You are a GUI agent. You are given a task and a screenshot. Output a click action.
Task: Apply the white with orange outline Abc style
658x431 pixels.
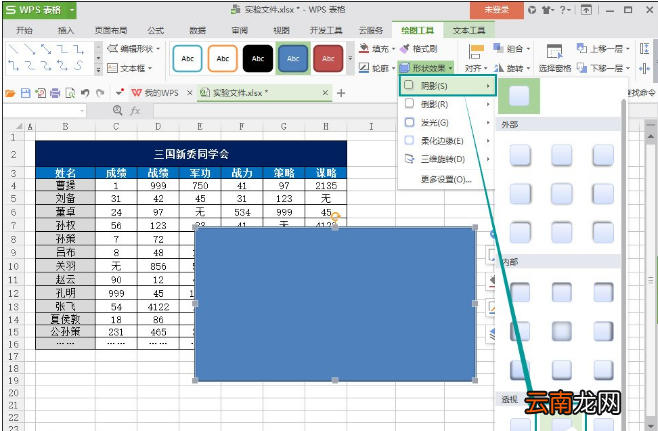coord(222,58)
